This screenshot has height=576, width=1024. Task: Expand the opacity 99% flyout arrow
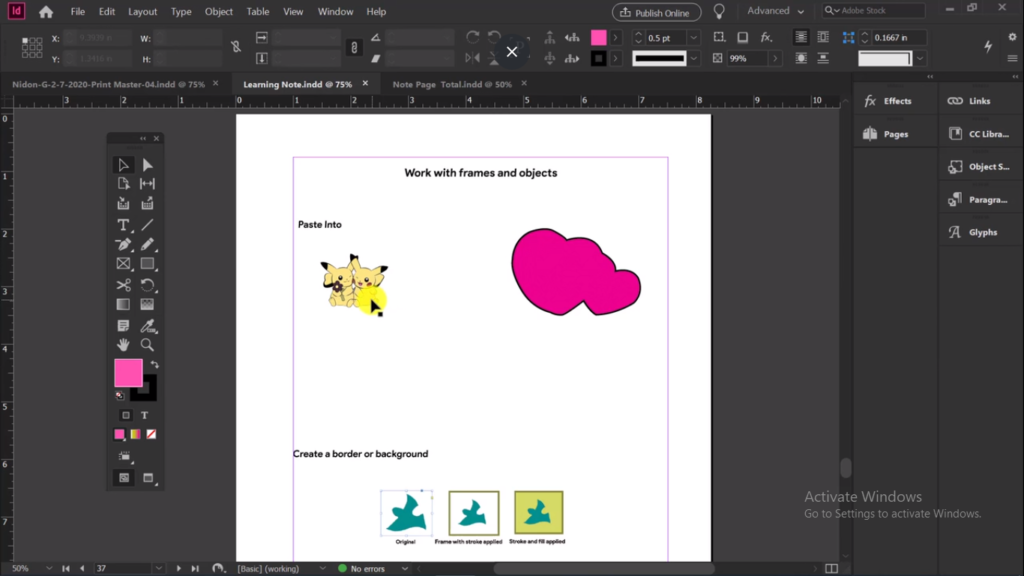coord(775,58)
